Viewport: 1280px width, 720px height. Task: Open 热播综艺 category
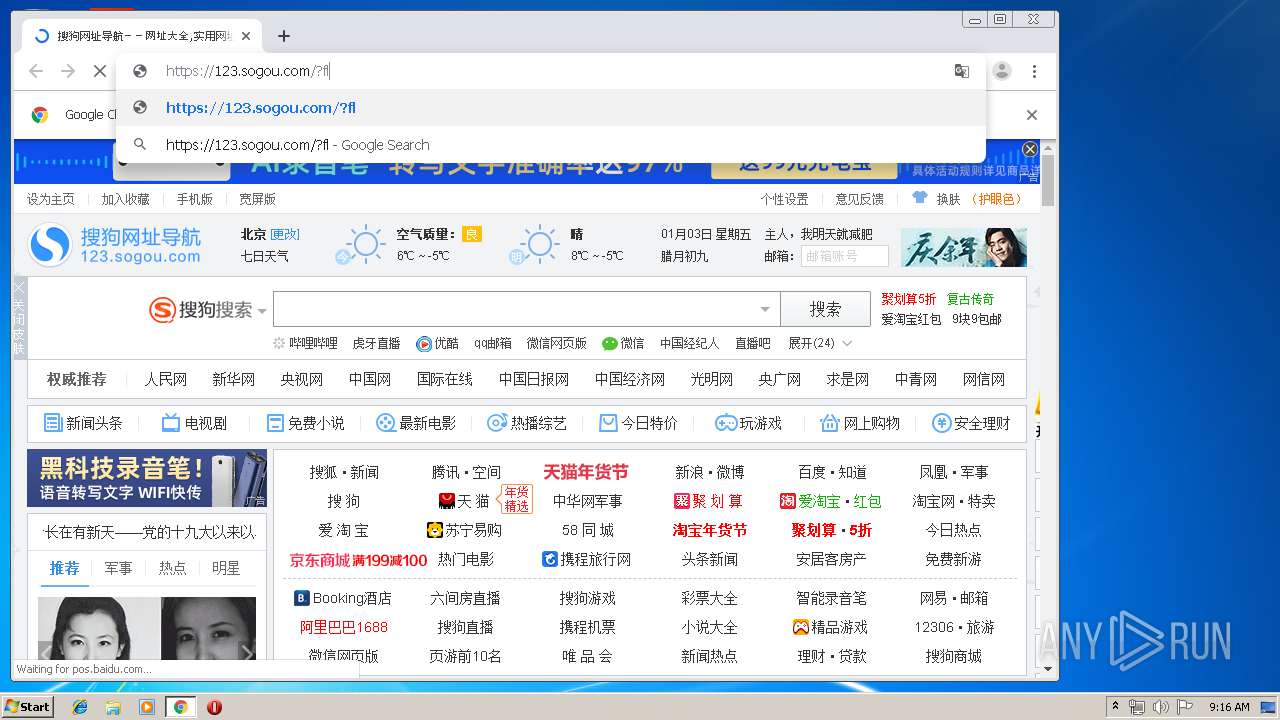tap(527, 423)
